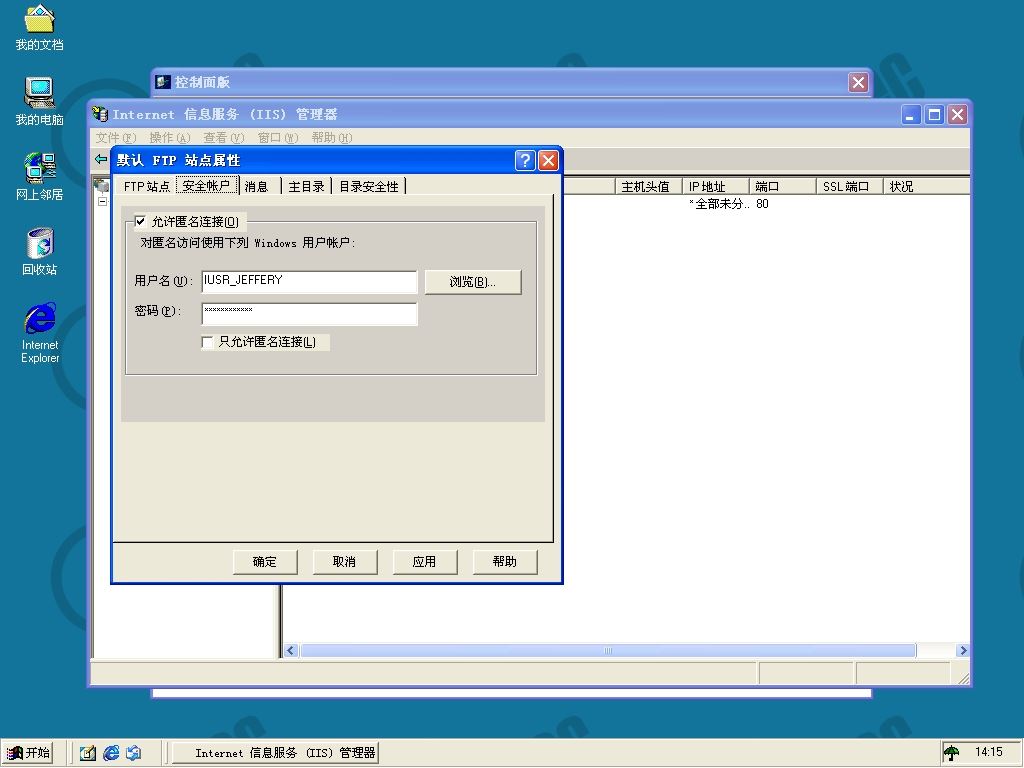Click the horizontal scrollbar right arrow
The height and width of the screenshot is (768, 1024).
962,650
